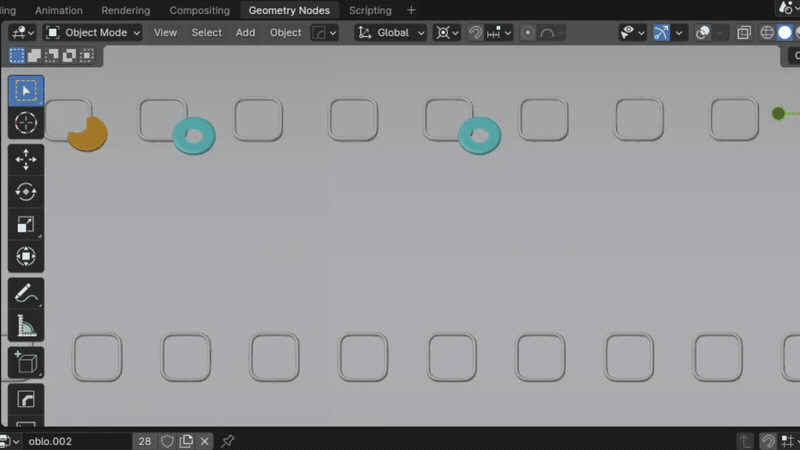Image resolution: width=800 pixels, height=450 pixels.
Task: Activate the Move tool
Action: [x=26, y=160]
